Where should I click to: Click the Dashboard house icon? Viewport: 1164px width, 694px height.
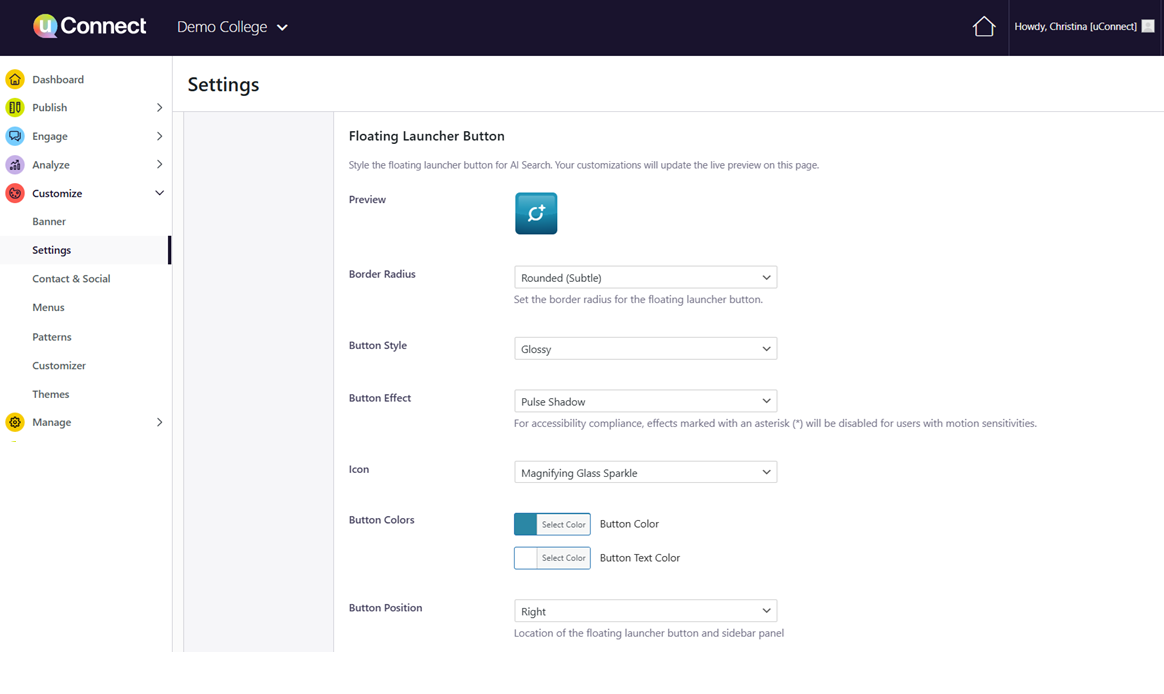[15, 79]
